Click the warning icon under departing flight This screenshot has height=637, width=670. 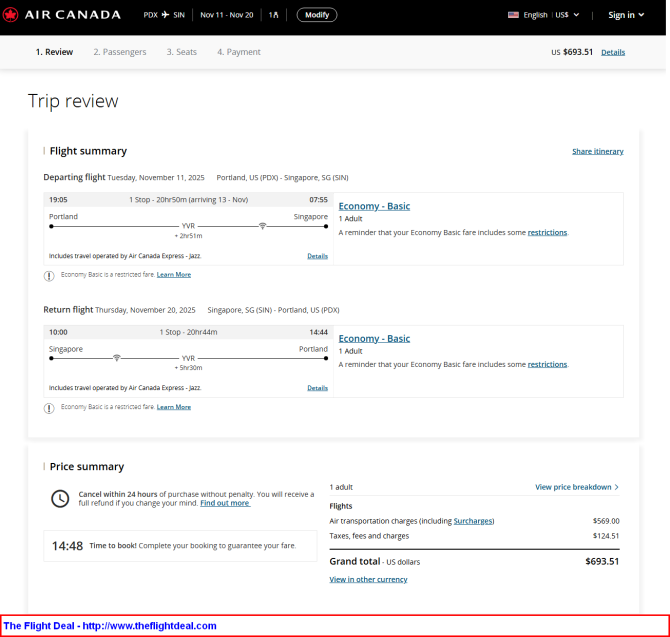pyautogui.click(x=49, y=276)
